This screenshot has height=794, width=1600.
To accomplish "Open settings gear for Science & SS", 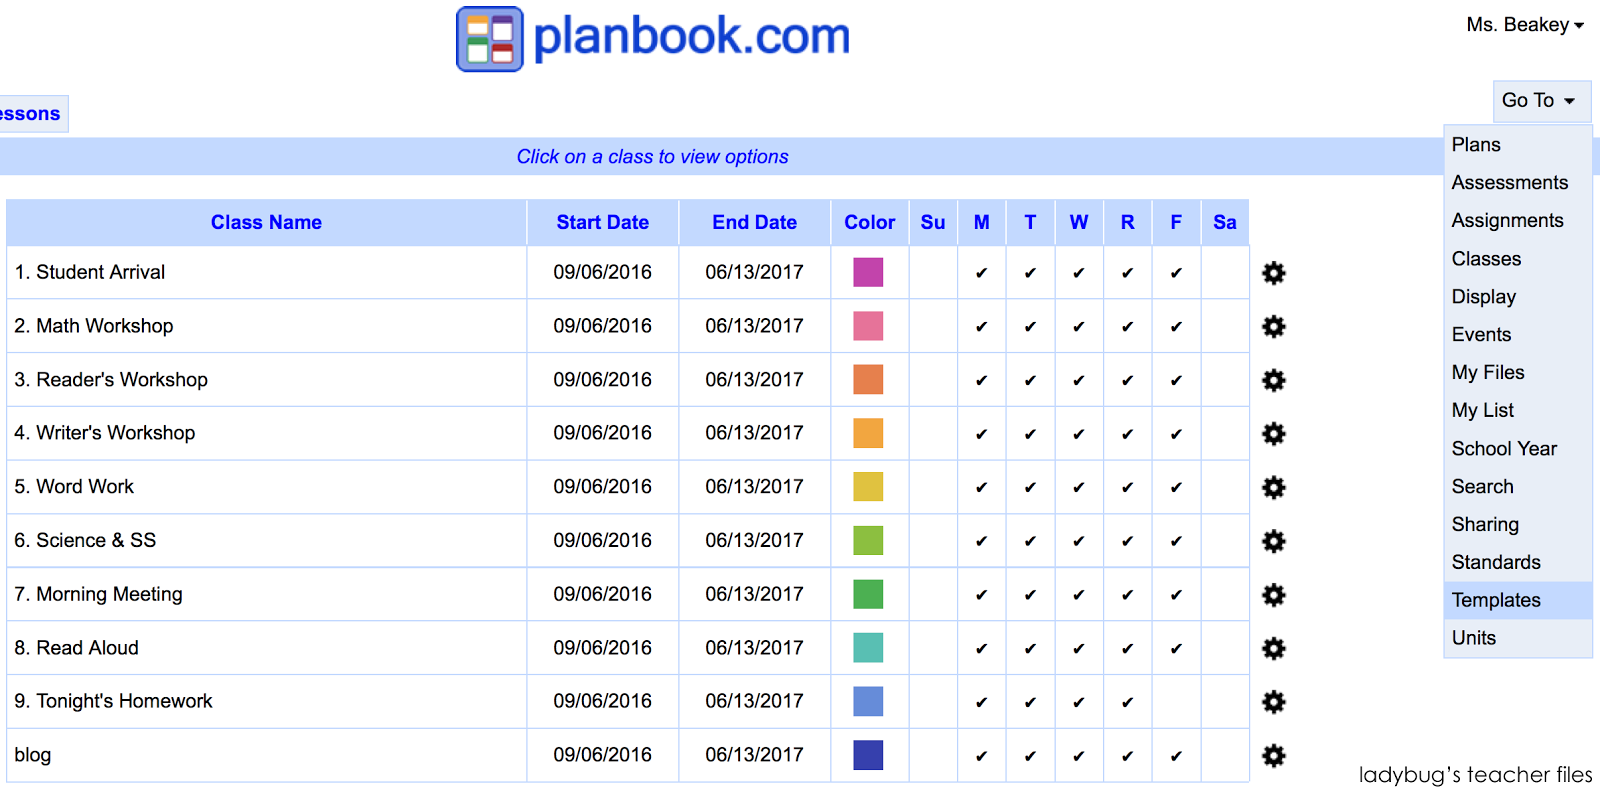I will 1273,540.
